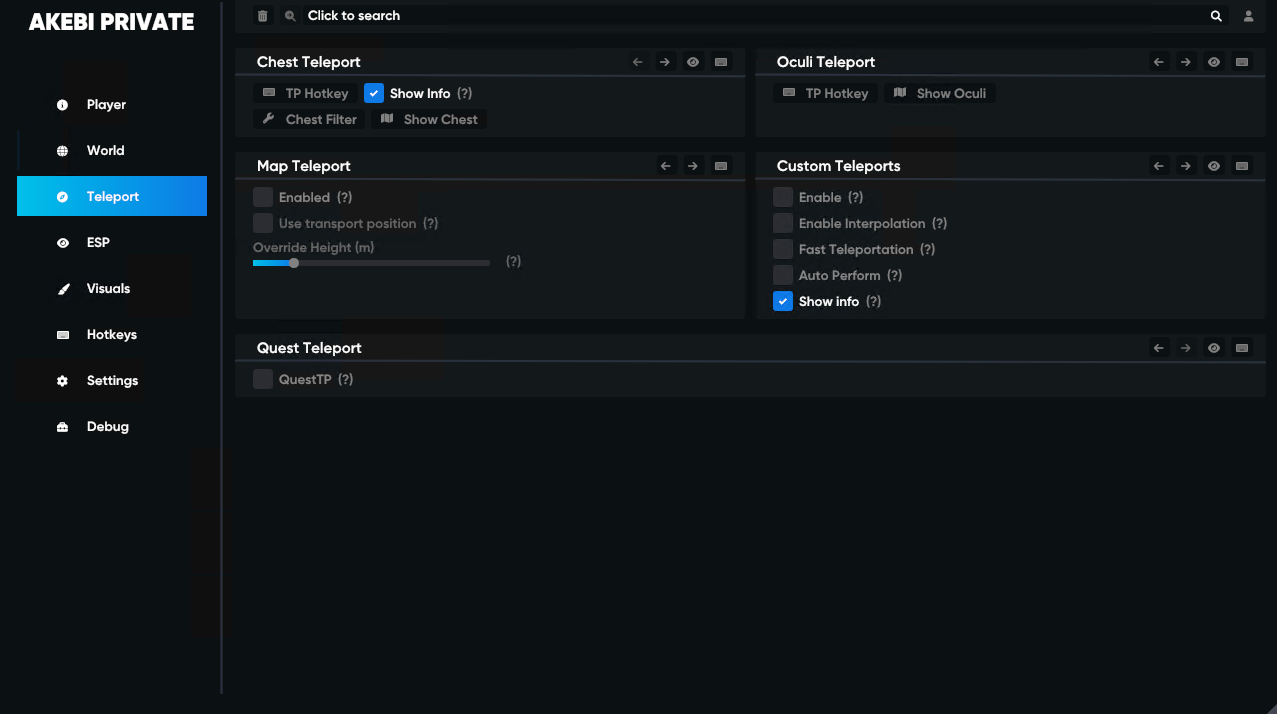Enable the Fast Teleportation checkbox
1277x714 pixels.
tap(783, 249)
